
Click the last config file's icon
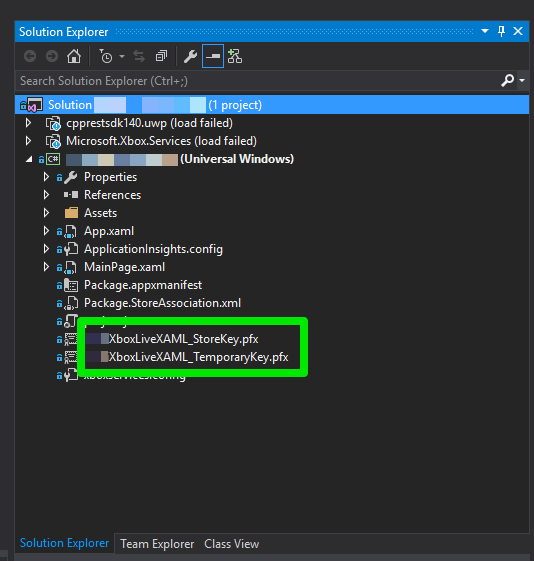[71, 375]
